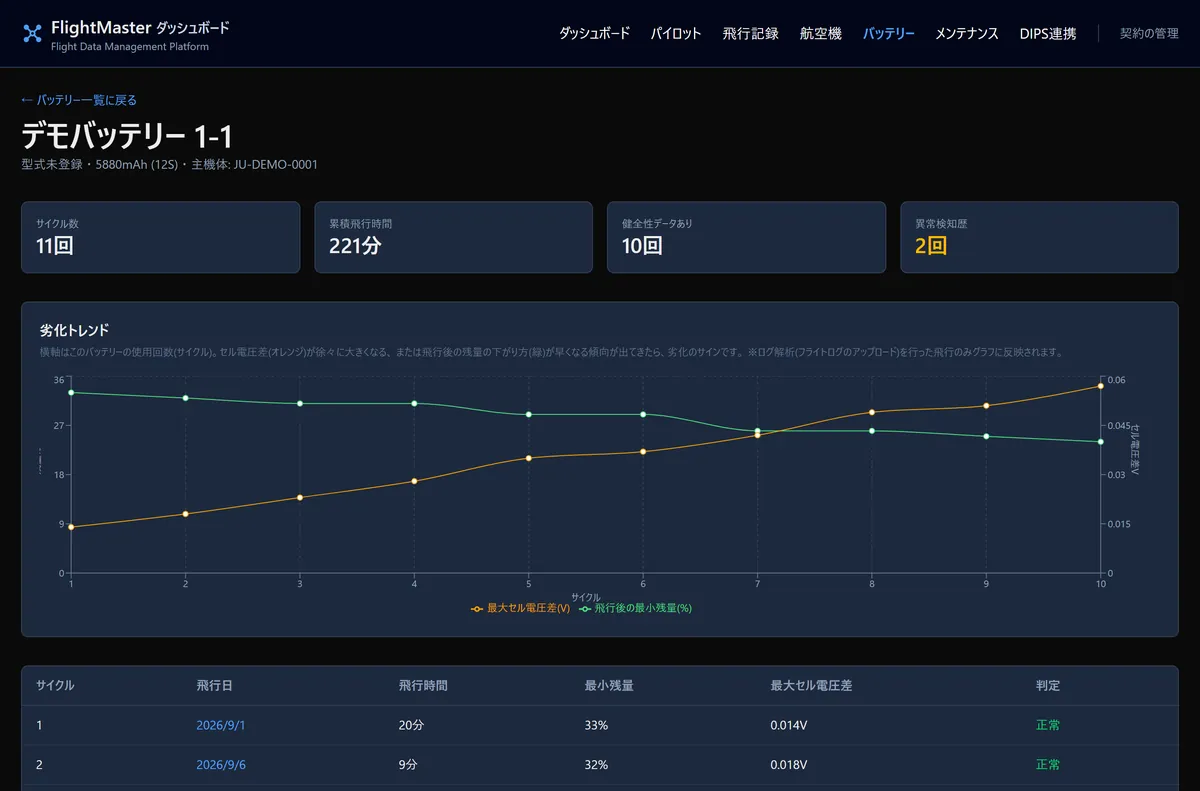The width and height of the screenshot is (1200, 791).
Task: Select the 累積飛行時間 221分 stat card
Action: coord(454,237)
